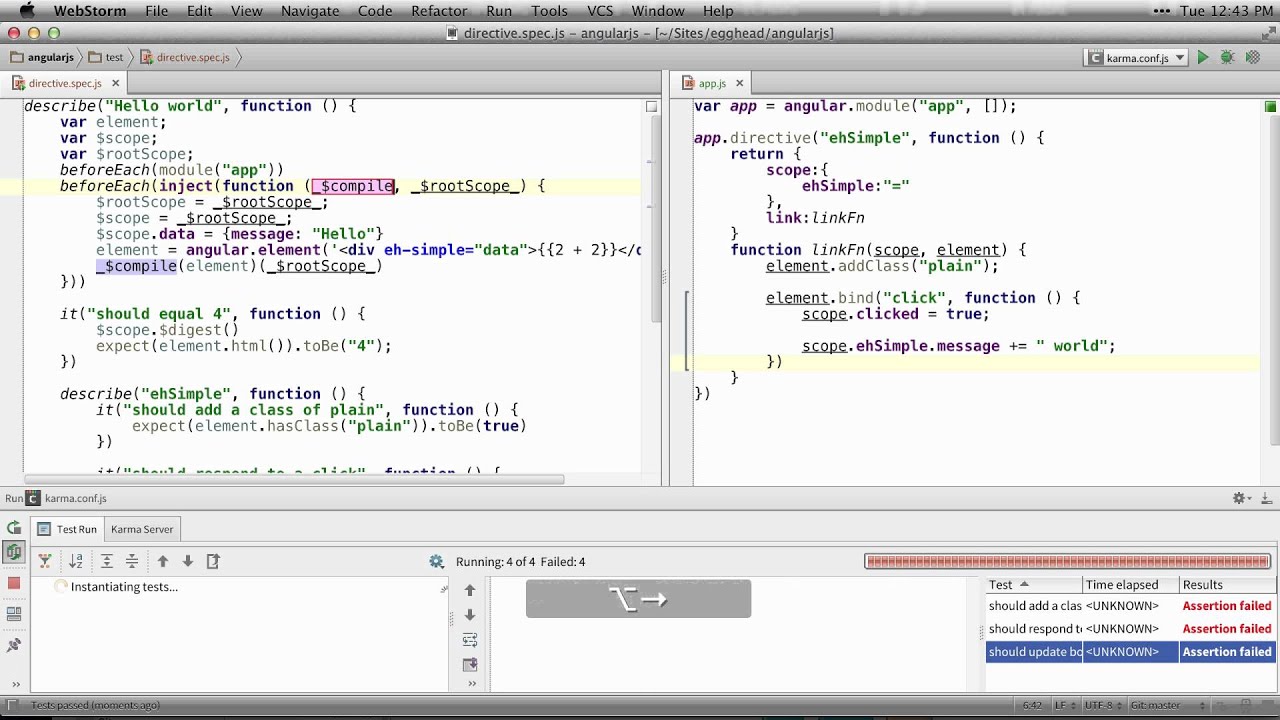
Task: Select 'Instantiating tests...' tree node
Action: click(x=124, y=587)
